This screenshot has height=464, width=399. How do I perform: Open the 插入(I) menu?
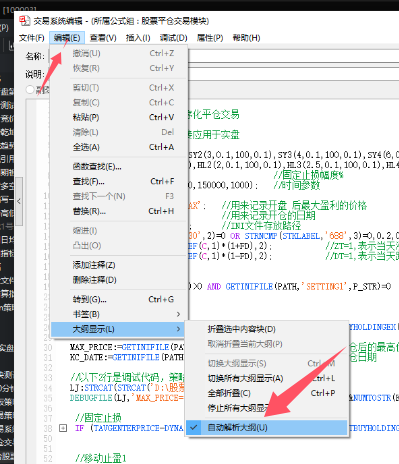pos(138,38)
